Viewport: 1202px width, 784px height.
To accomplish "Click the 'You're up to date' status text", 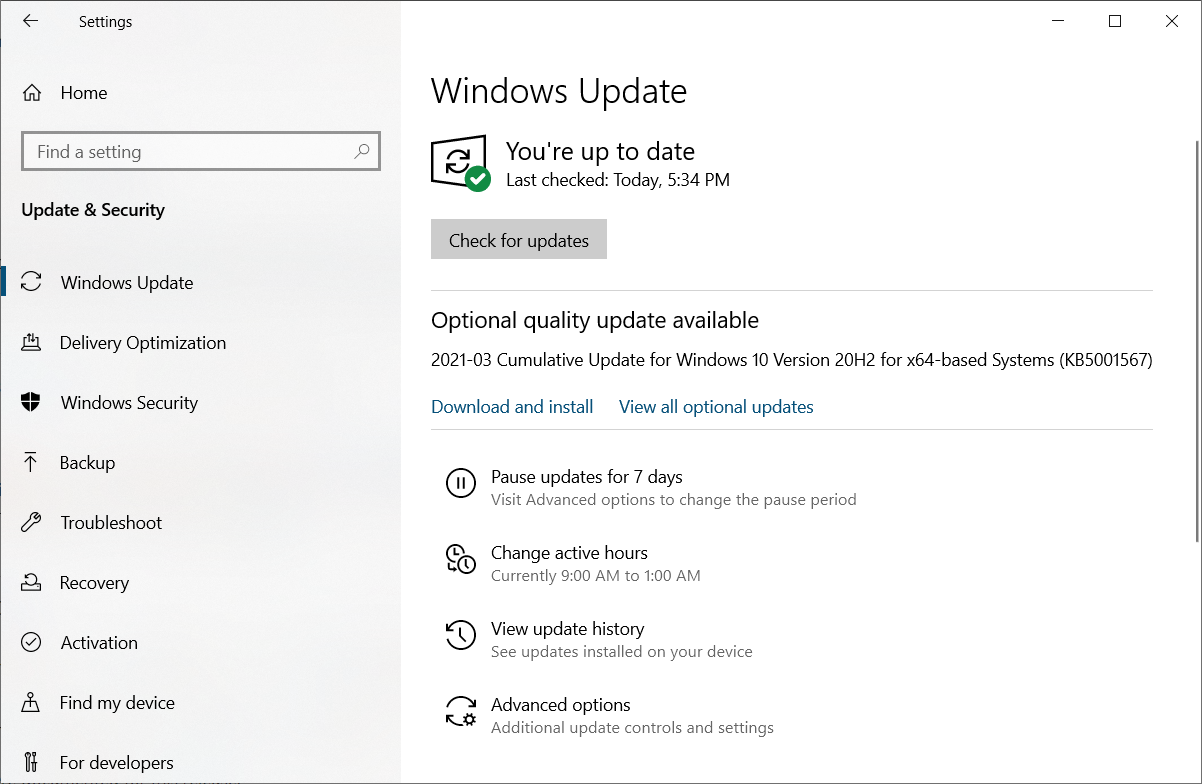I will pos(600,151).
